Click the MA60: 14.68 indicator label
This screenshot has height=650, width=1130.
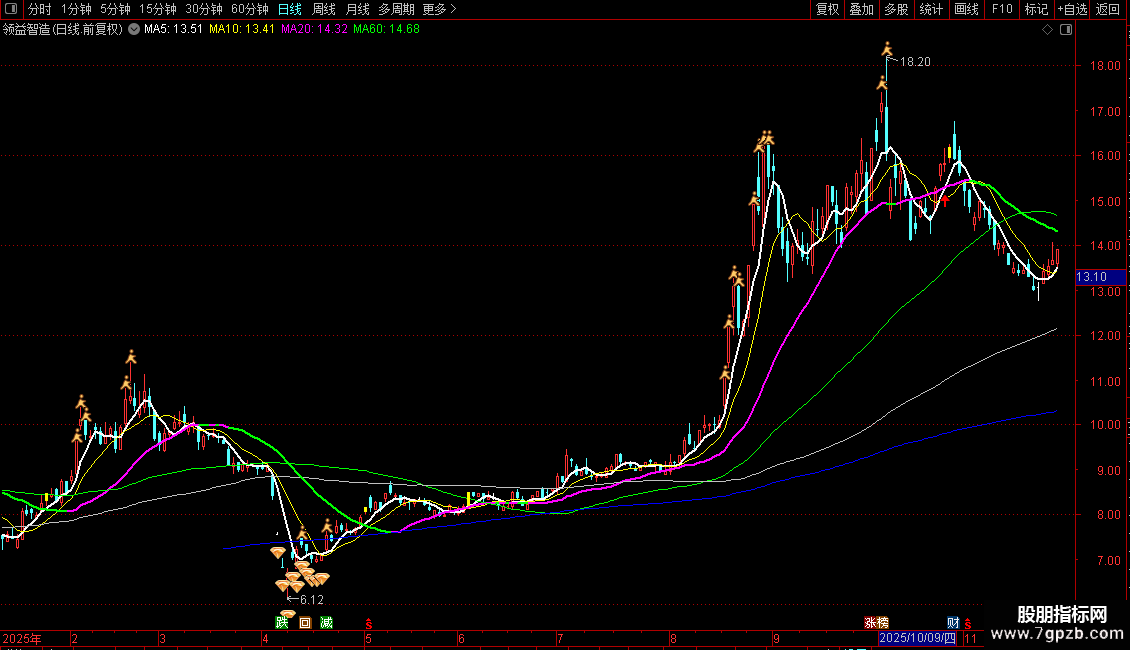click(x=386, y=30)
